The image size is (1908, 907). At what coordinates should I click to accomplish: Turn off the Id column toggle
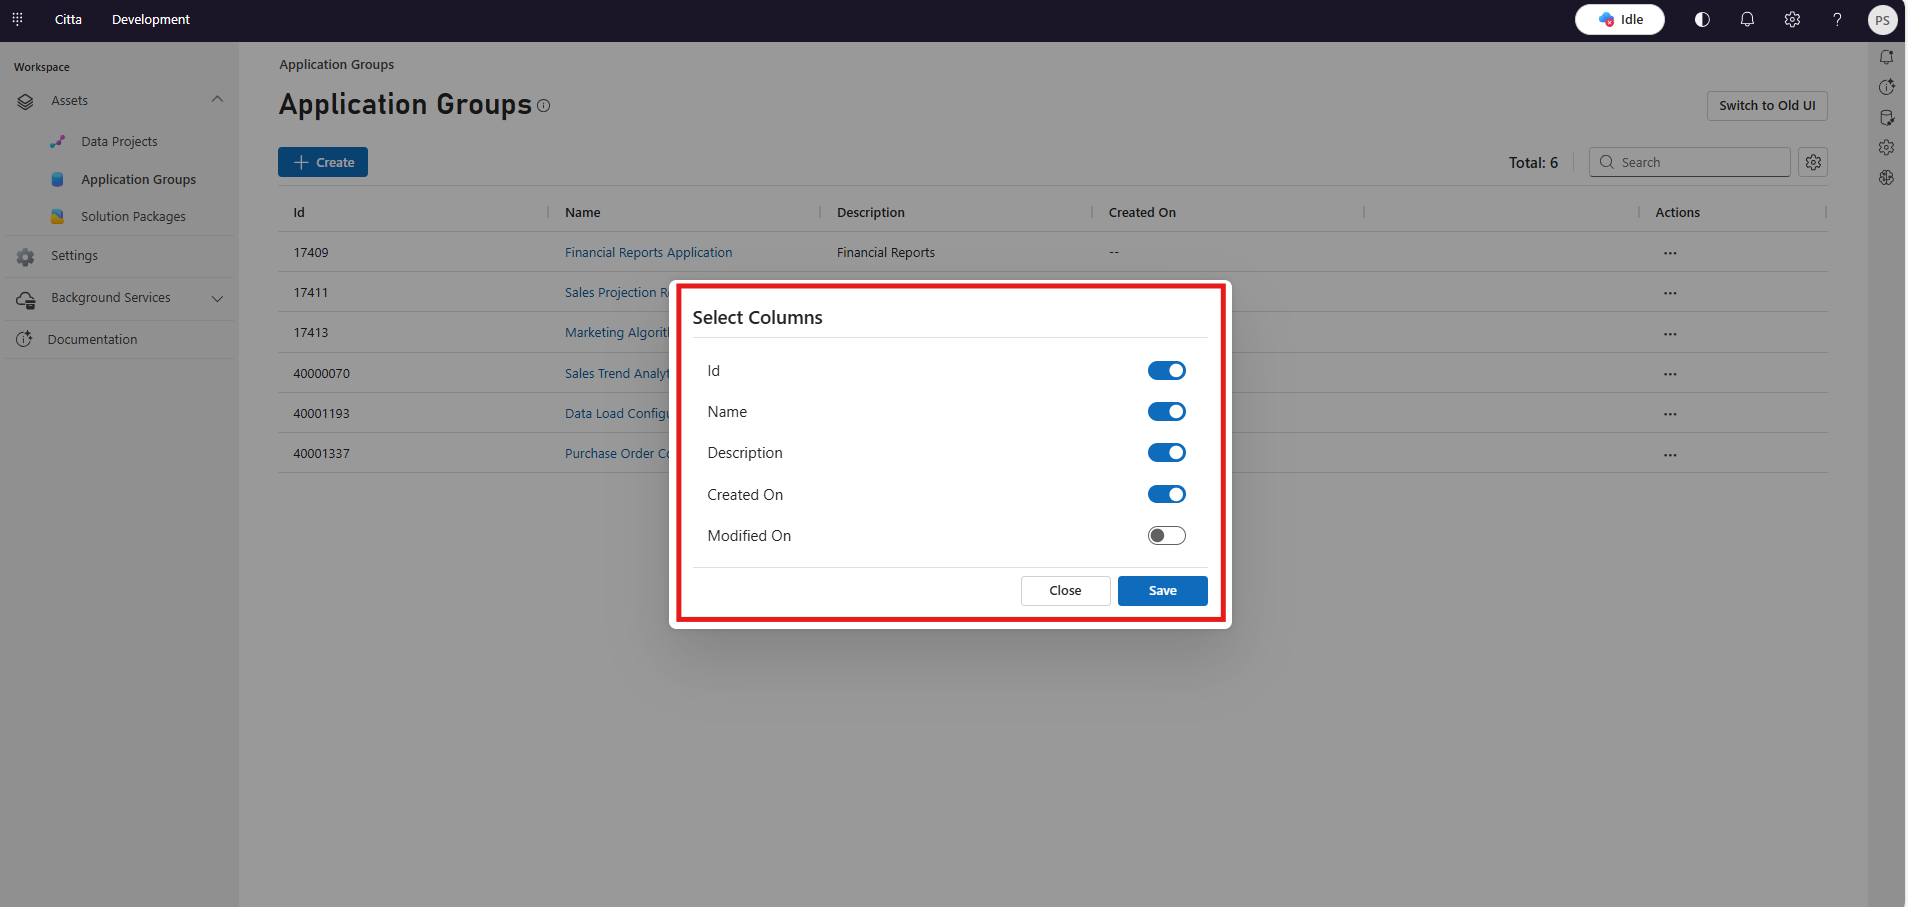pyautogui.click(x=1166, y=371)
